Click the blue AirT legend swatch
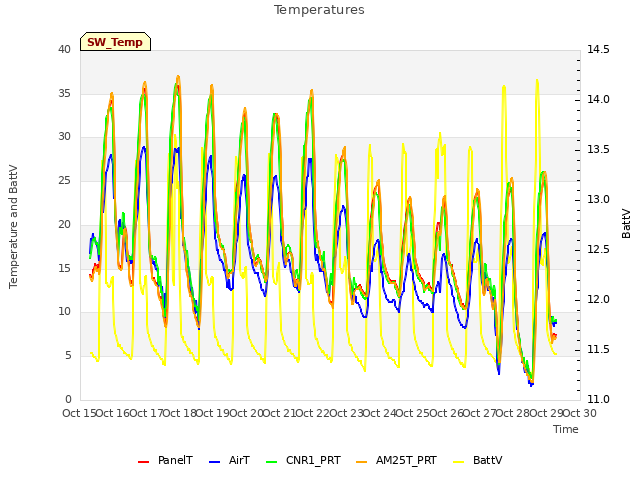Image resolution: width=640 pixels, height=480 pixels. click(215, 462)
